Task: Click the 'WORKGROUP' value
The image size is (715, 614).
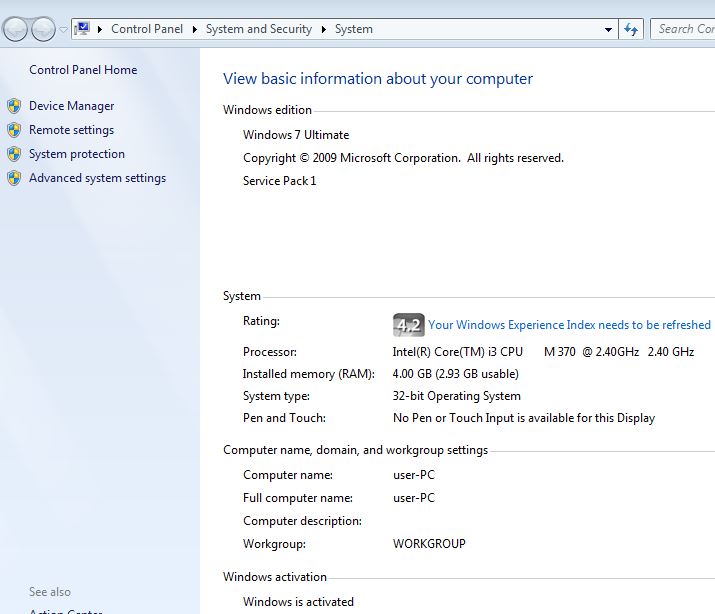Action: [429, 544]
